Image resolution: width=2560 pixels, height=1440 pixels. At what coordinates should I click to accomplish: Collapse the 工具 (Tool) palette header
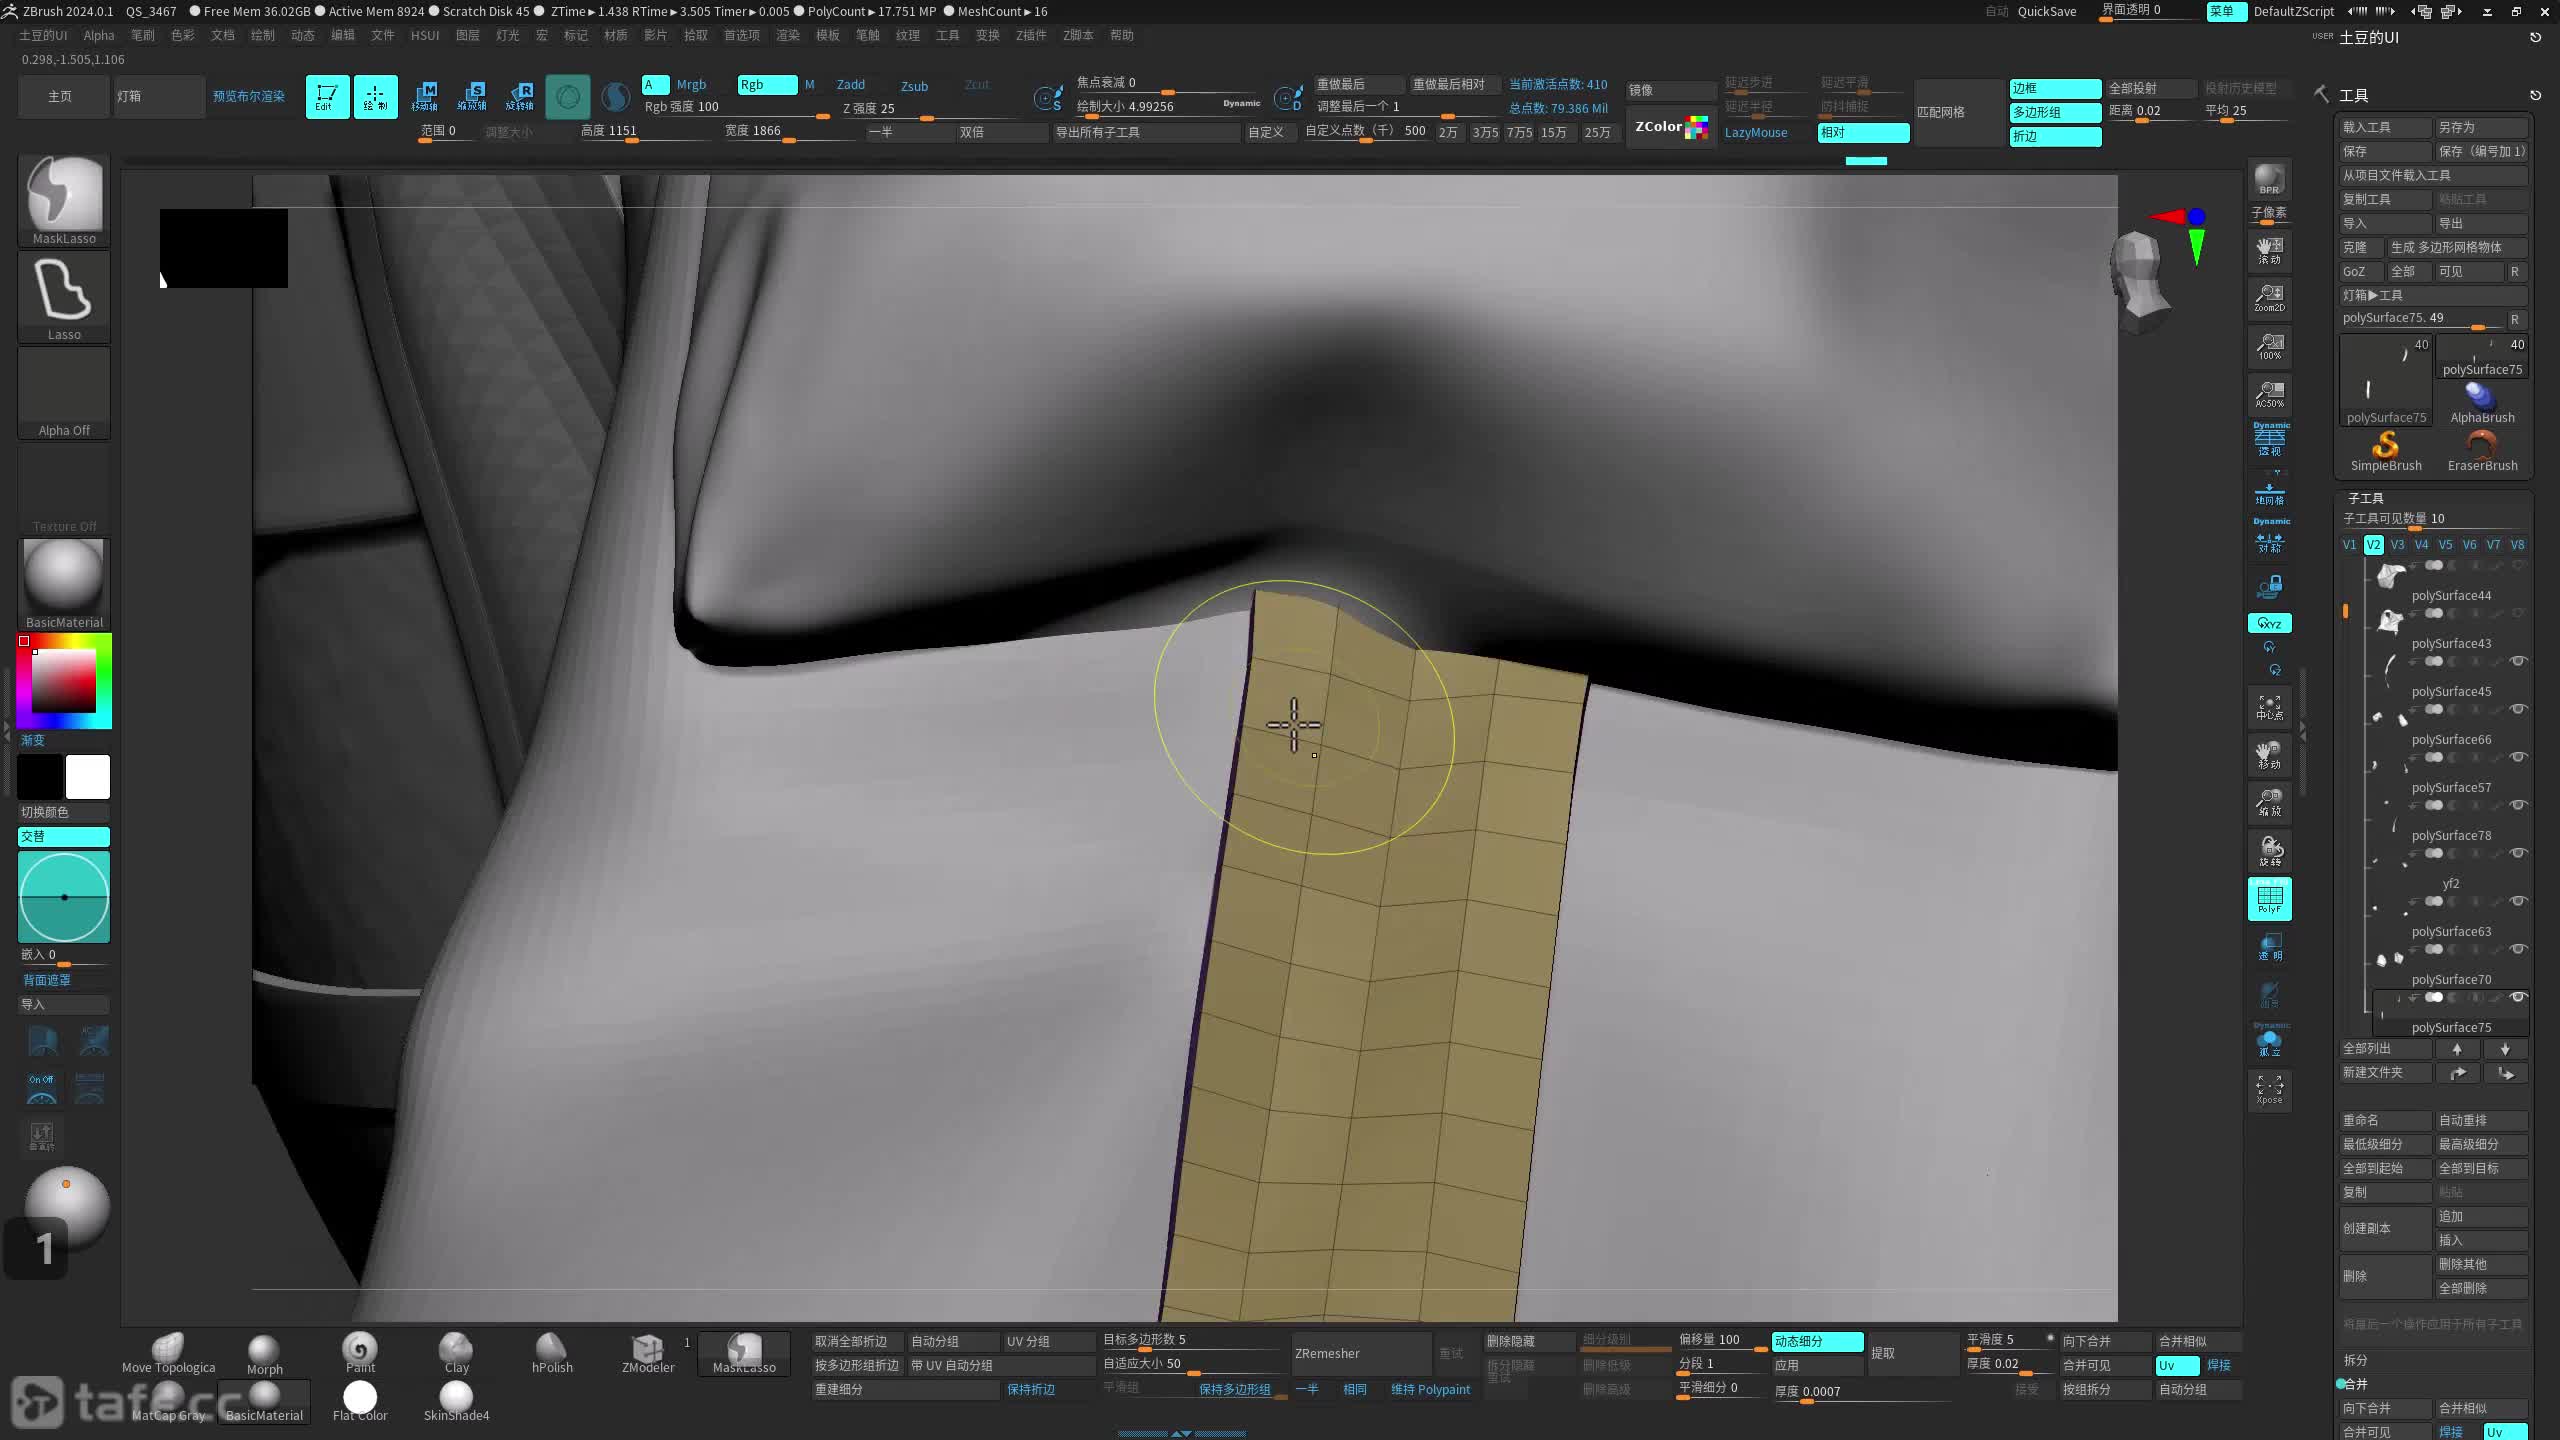click(2354, 95)
